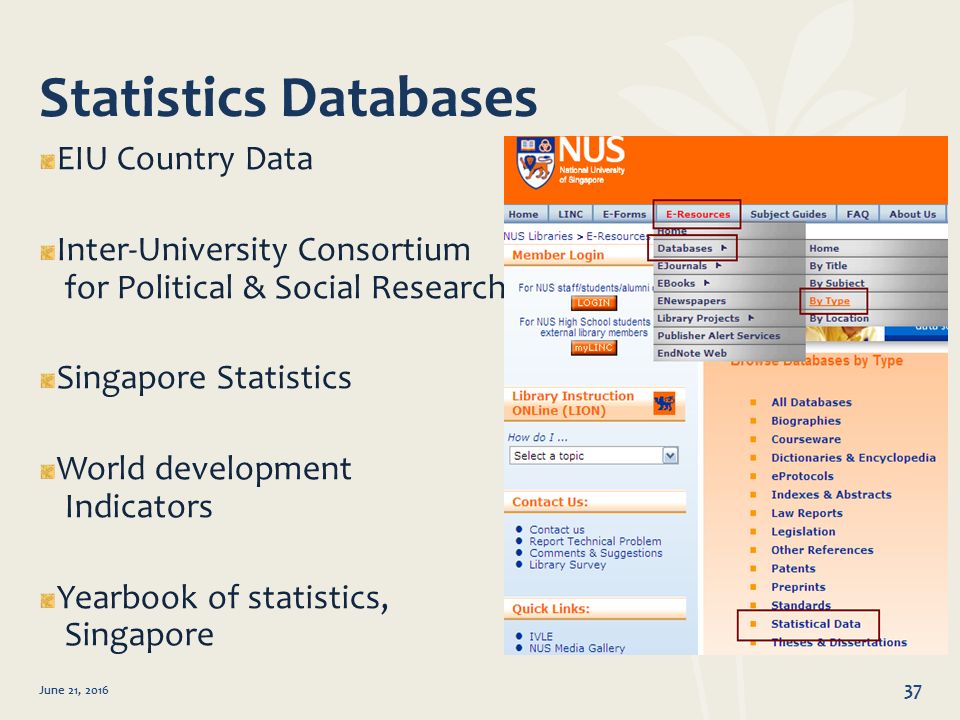This screenshot has width=960, height=720.
Task: Open the Statistical Data link
Action: pos(816,624)
